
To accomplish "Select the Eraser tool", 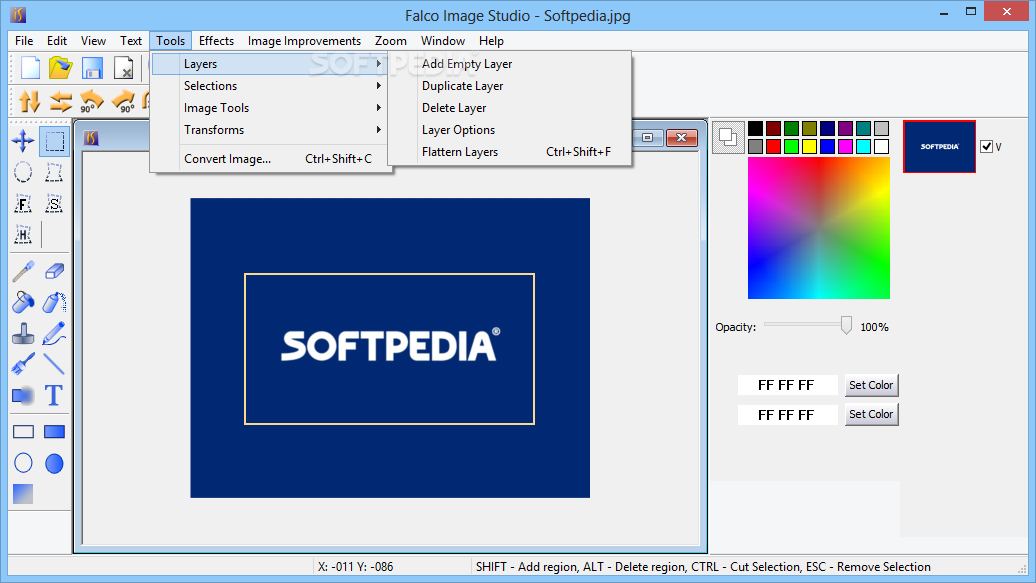I will tap(54, 271).
